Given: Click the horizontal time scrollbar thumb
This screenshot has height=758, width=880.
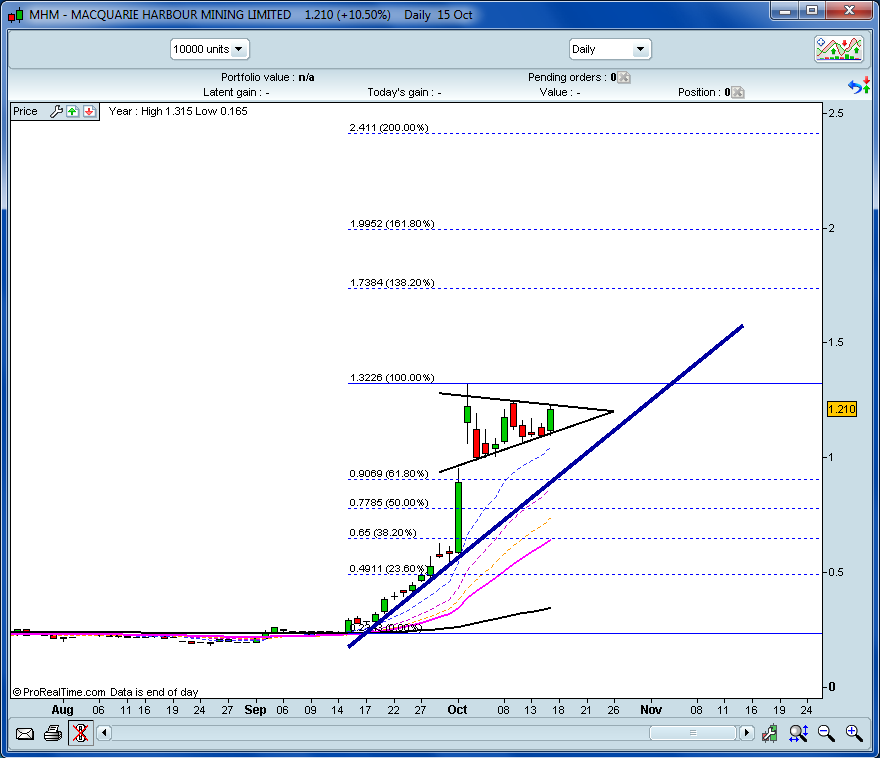Looking at the screenshot, I should 693,733.
